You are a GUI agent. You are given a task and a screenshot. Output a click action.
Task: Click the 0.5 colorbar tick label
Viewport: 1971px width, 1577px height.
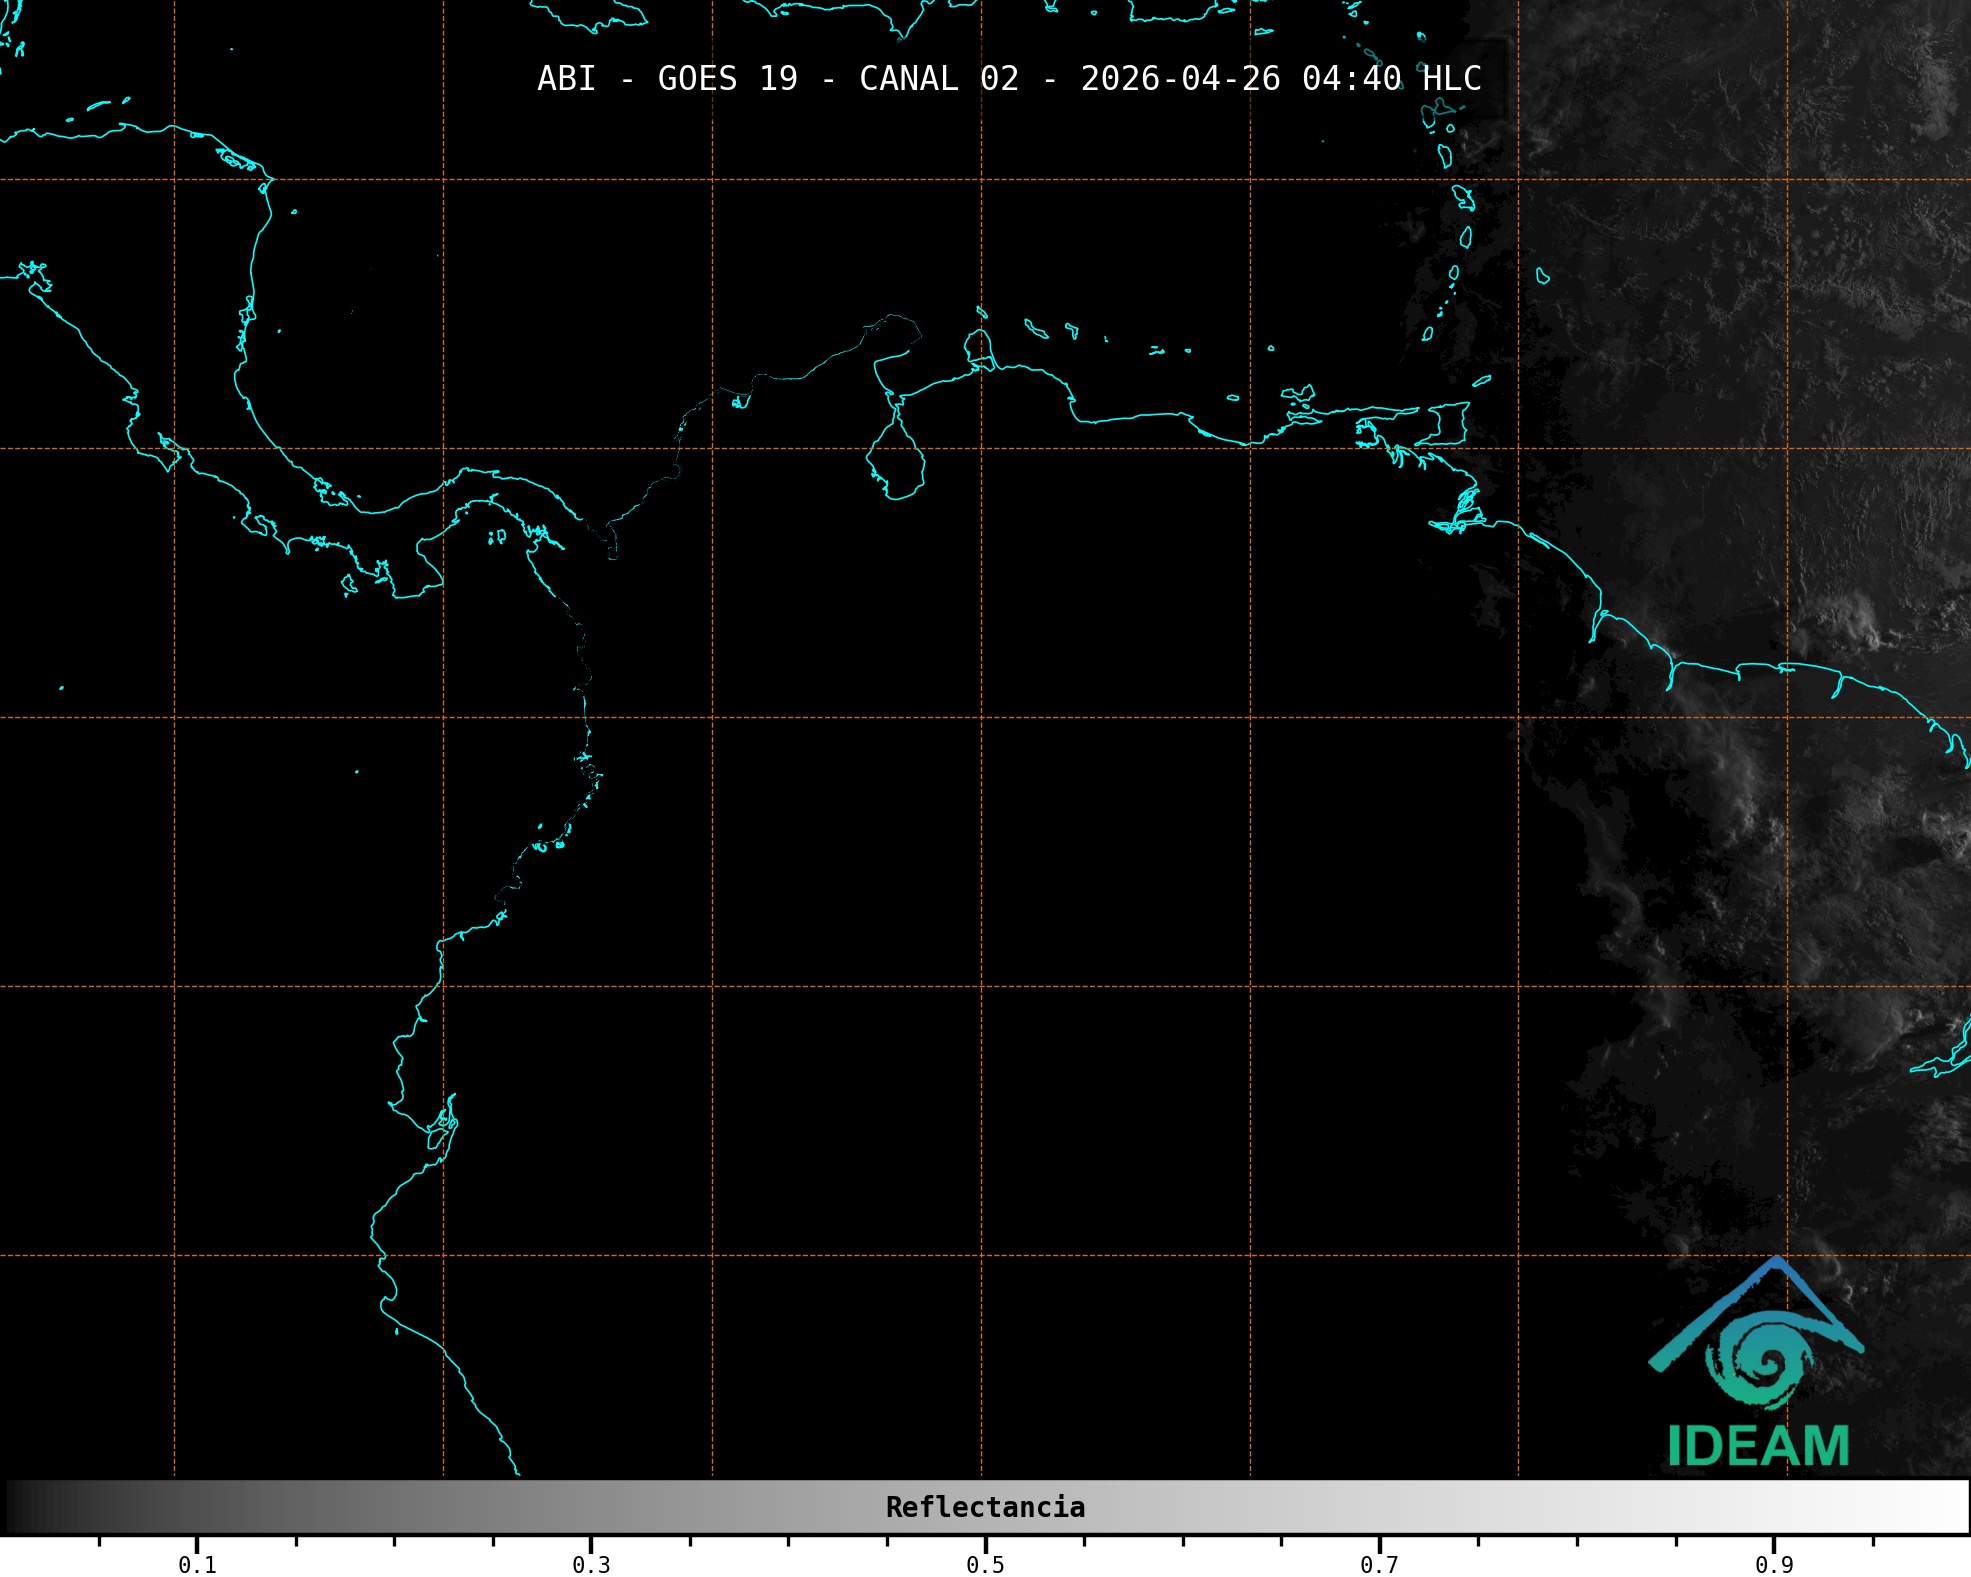(x=985, y=1565)
